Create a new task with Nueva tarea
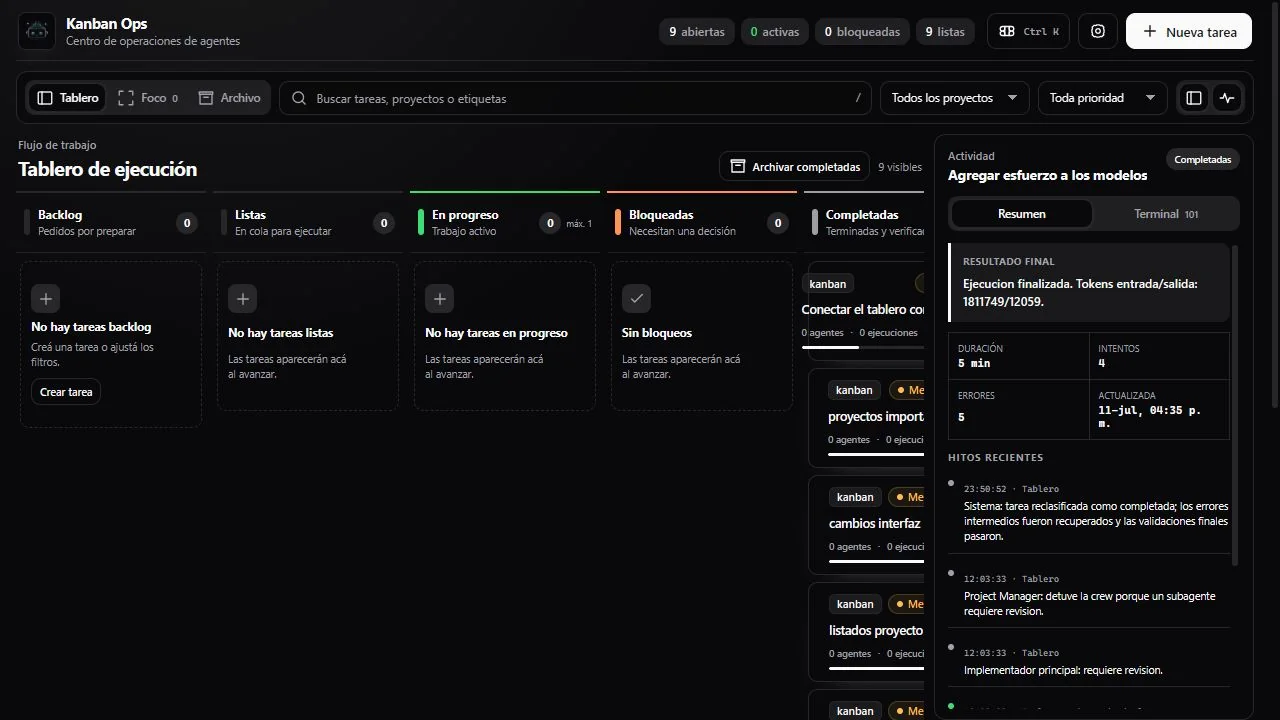1280x720 pixels. [x=1189, y=31]
